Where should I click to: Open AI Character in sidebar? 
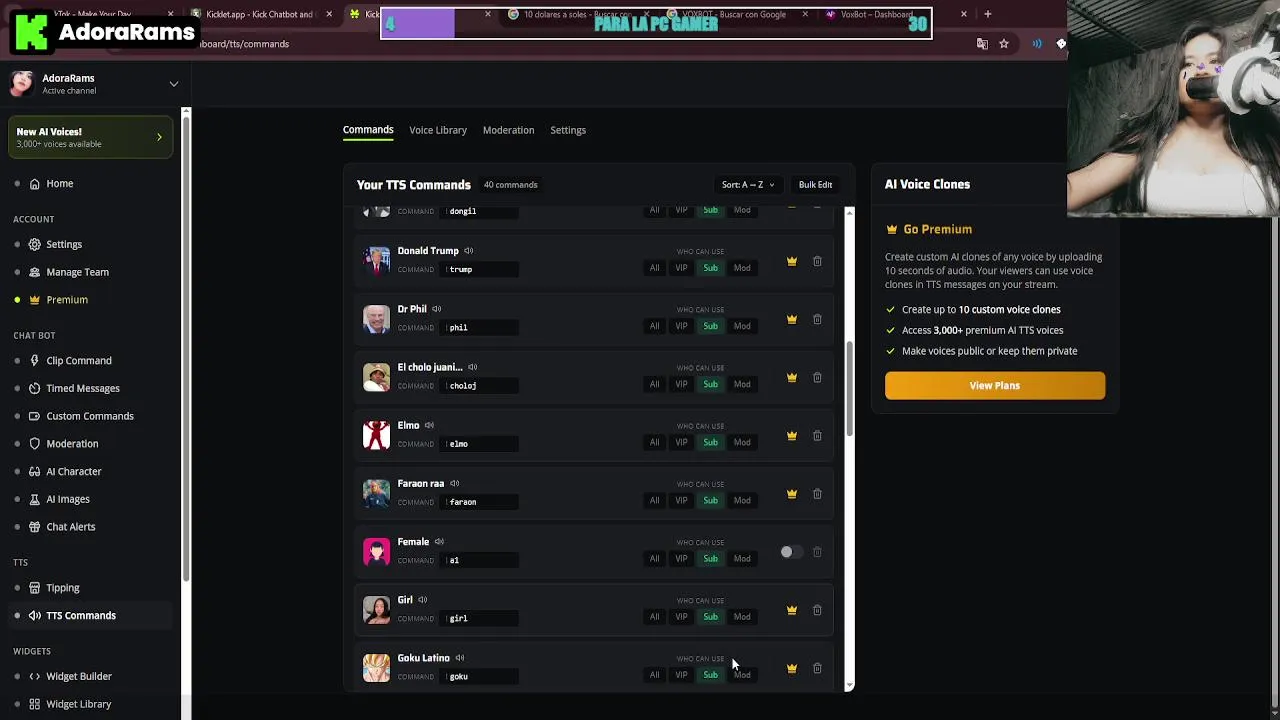pos(74,472)
